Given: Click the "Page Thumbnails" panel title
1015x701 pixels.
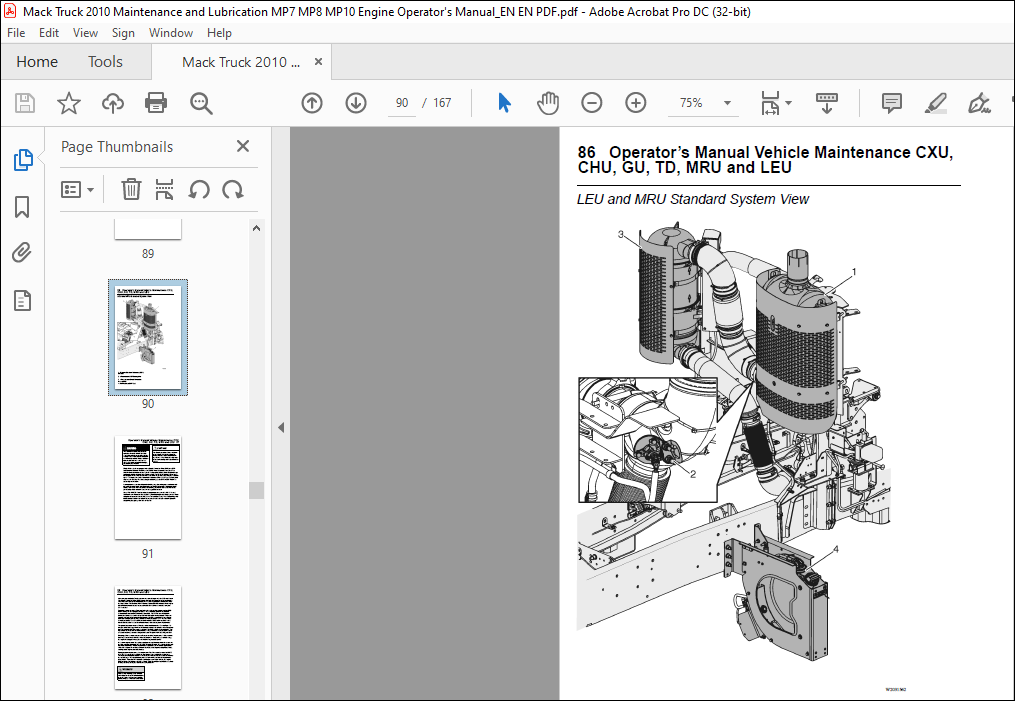Looking at the screenshot, I should [x=117, y=147].
